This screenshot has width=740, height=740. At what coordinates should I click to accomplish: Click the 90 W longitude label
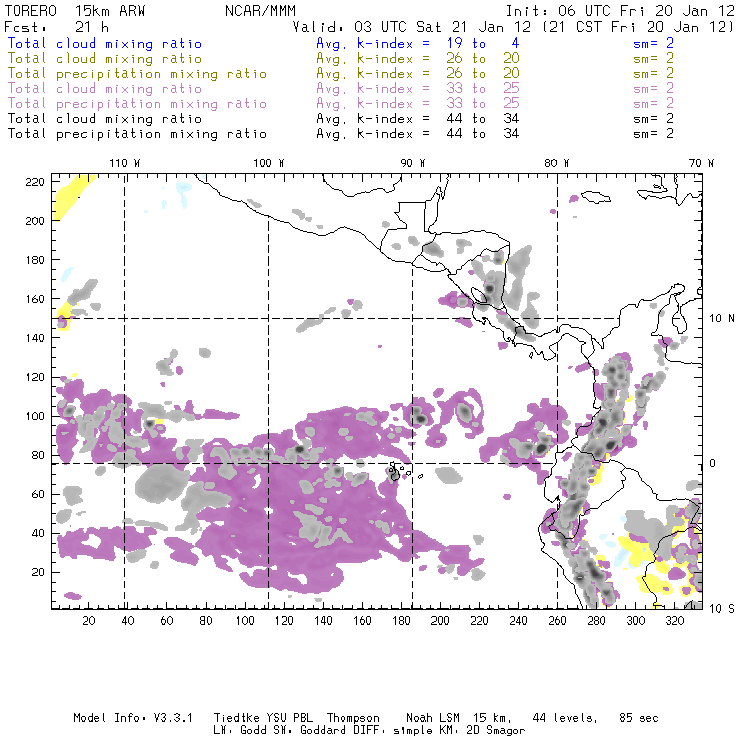click(413, 163)
